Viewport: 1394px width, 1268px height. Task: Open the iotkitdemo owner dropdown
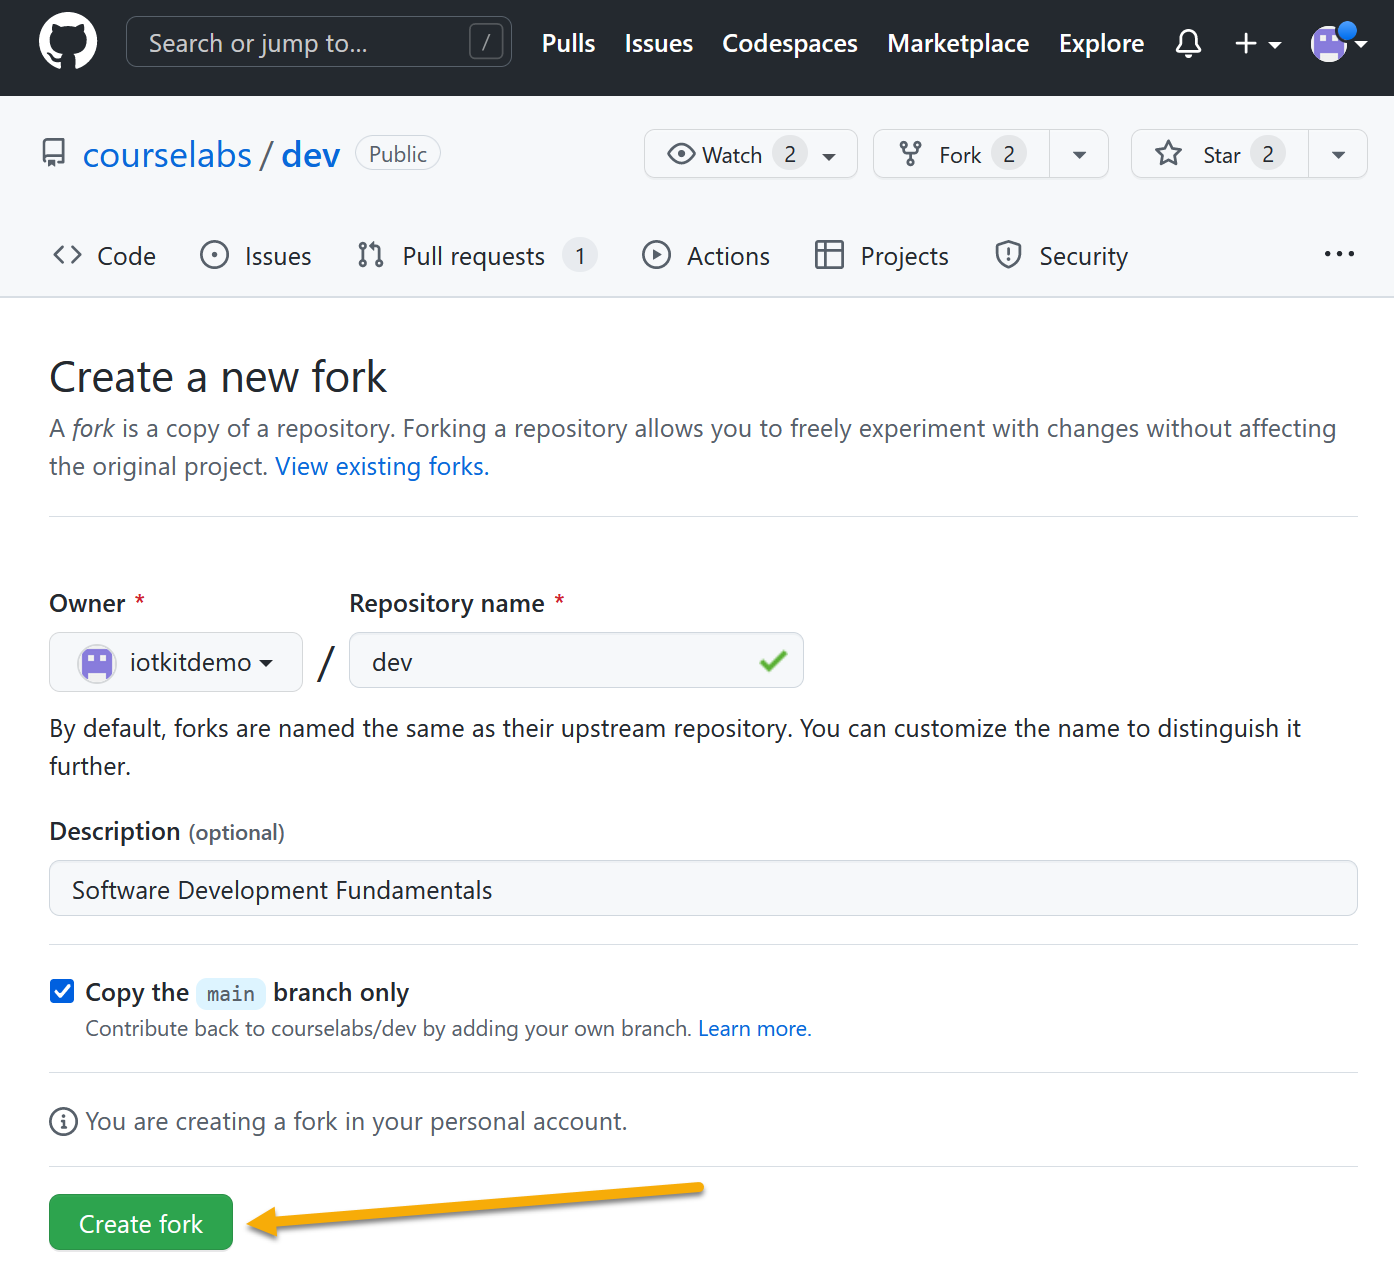coord(176,662)
